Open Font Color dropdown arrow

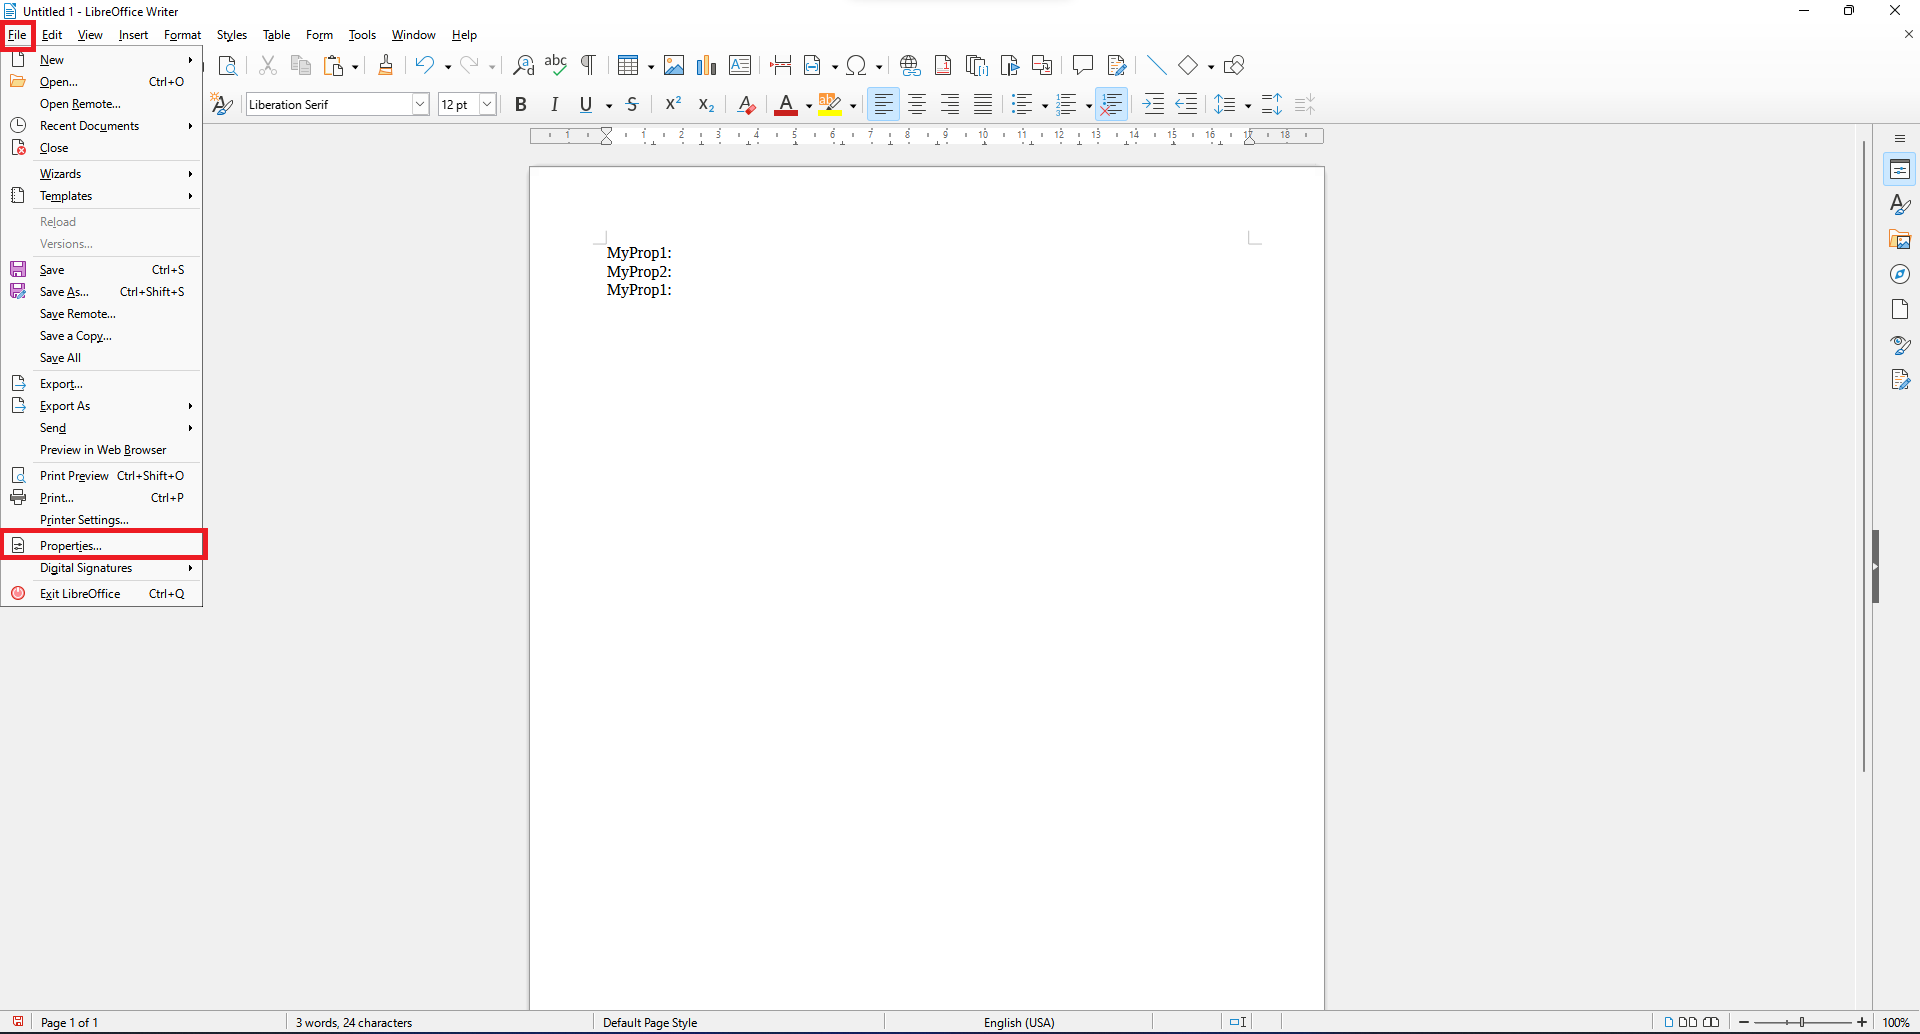[x=808, y=105]
